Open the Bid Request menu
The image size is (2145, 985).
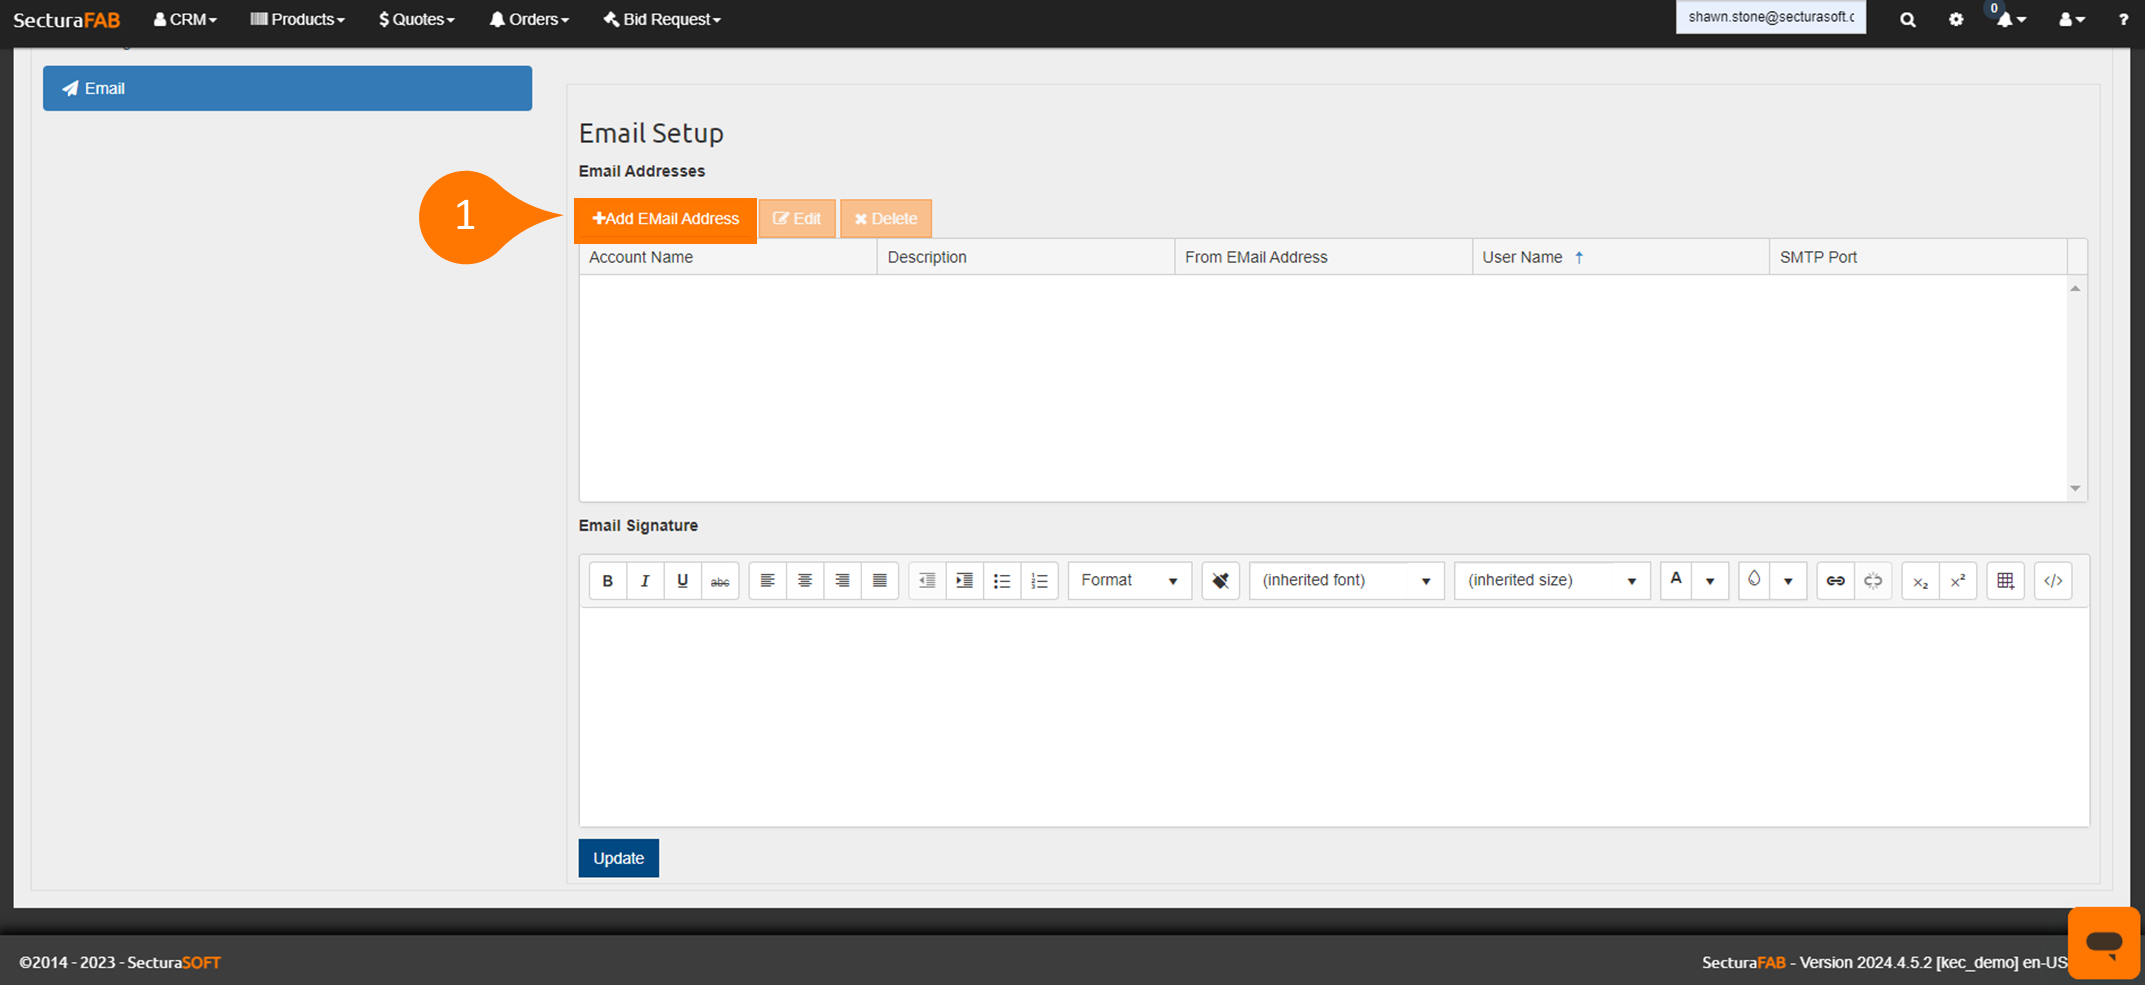[x=661, y=20]
